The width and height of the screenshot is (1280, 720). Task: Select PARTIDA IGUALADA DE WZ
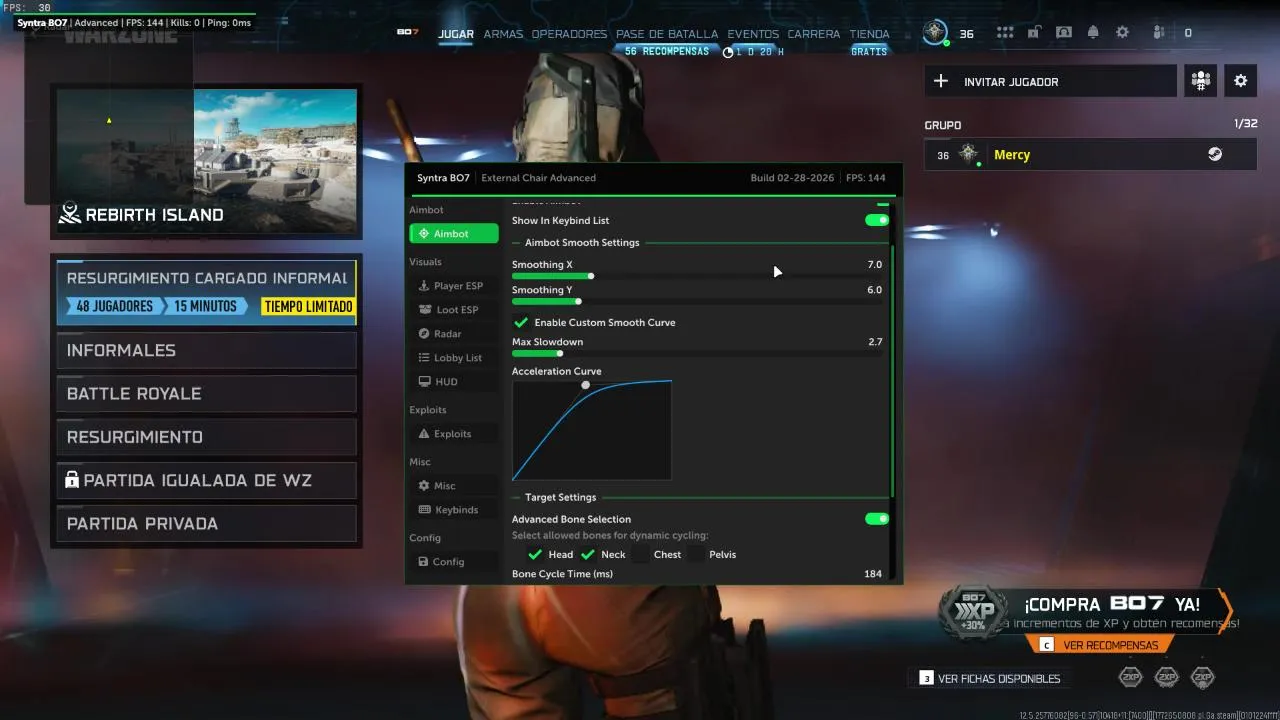(x=206, y=480)
